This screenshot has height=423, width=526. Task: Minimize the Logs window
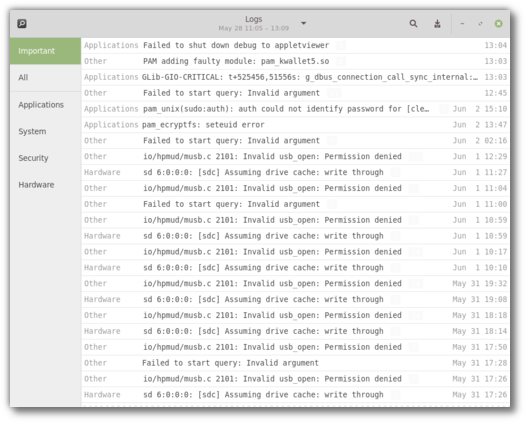click(x=462, y=23)
